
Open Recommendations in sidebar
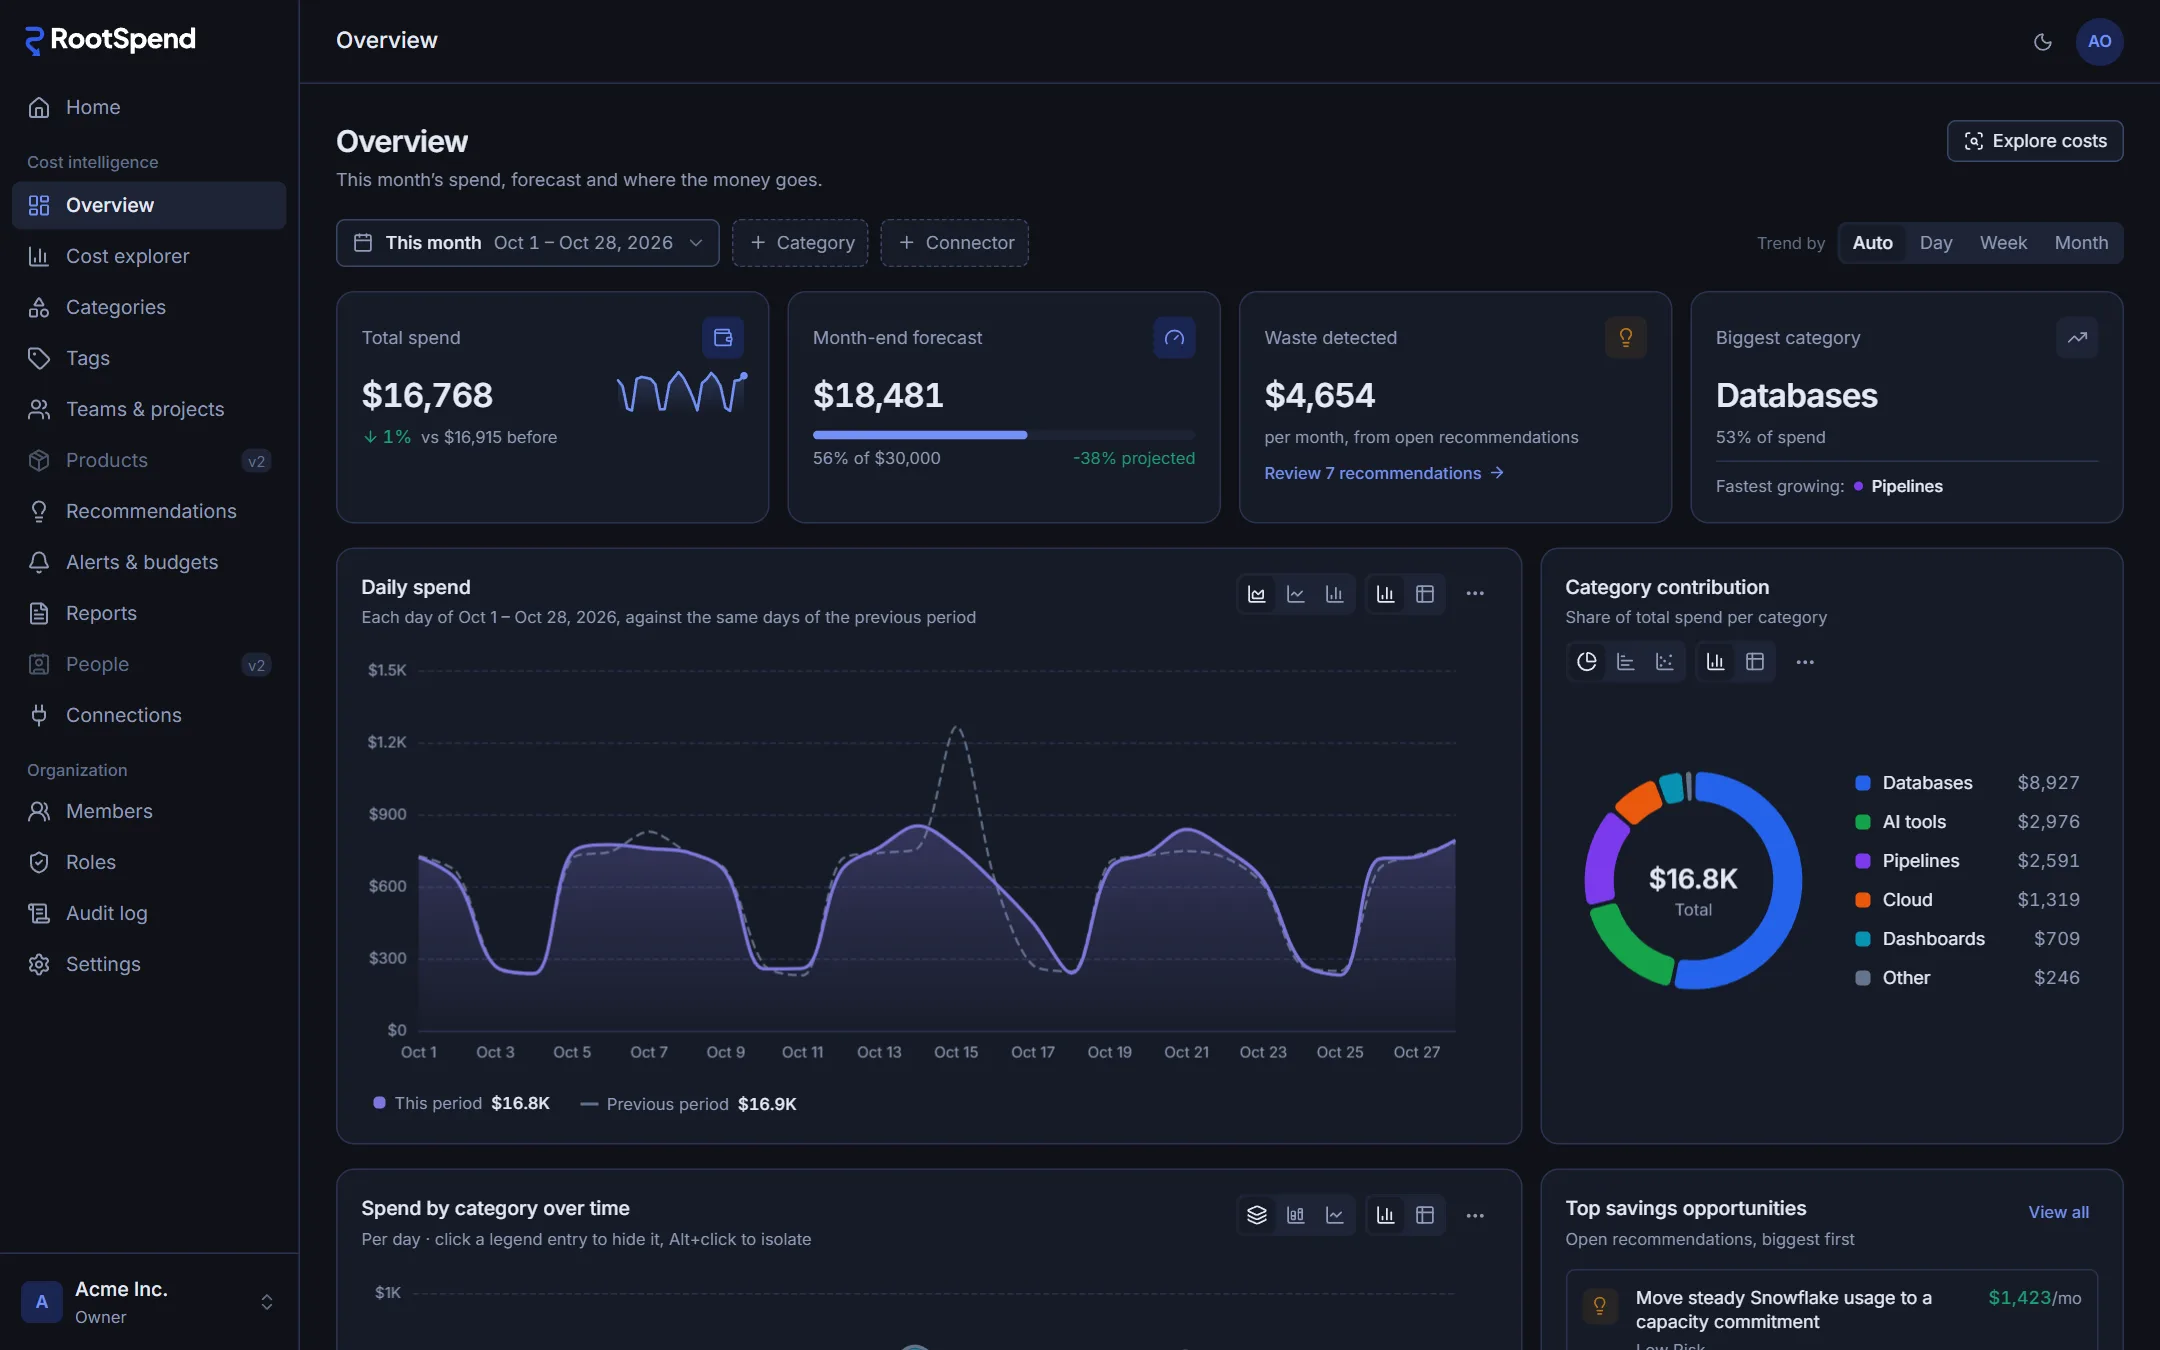click(149, 511)
